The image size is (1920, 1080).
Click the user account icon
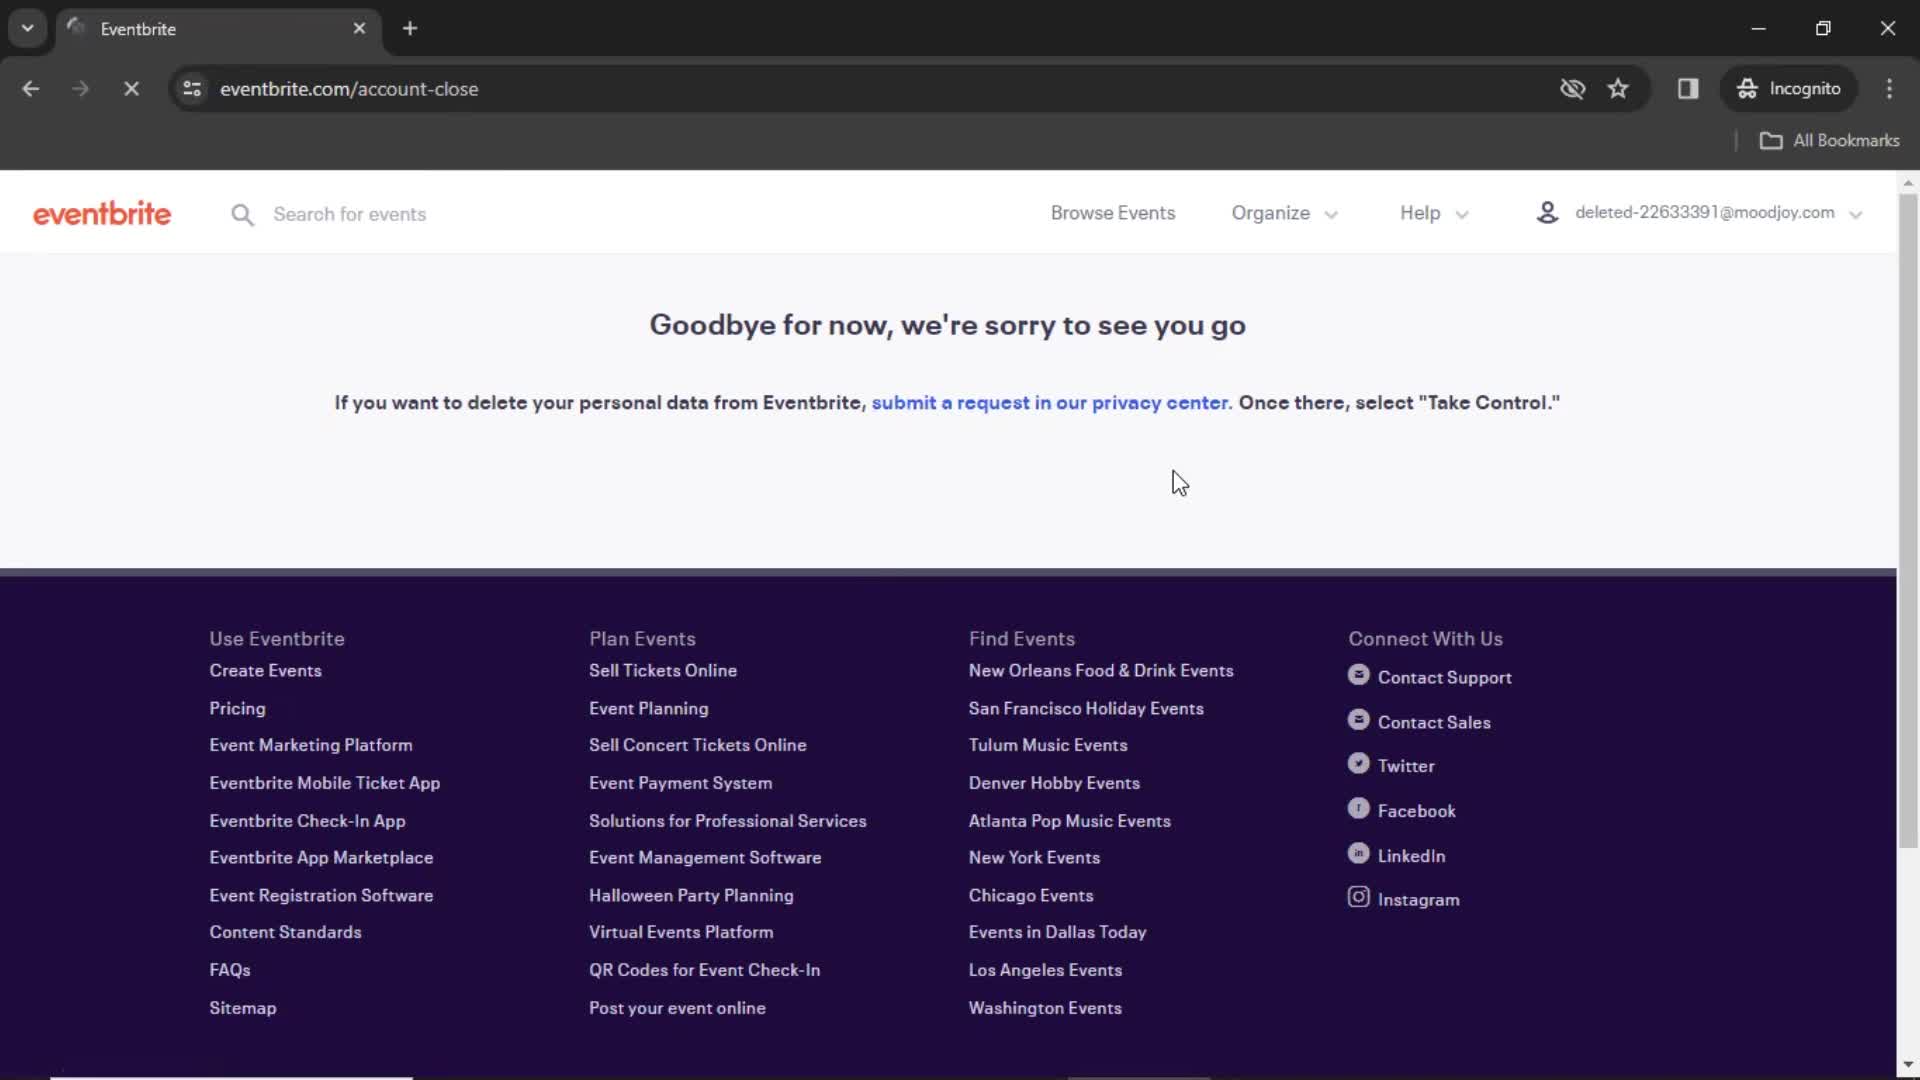click(x=1547, y=212)
